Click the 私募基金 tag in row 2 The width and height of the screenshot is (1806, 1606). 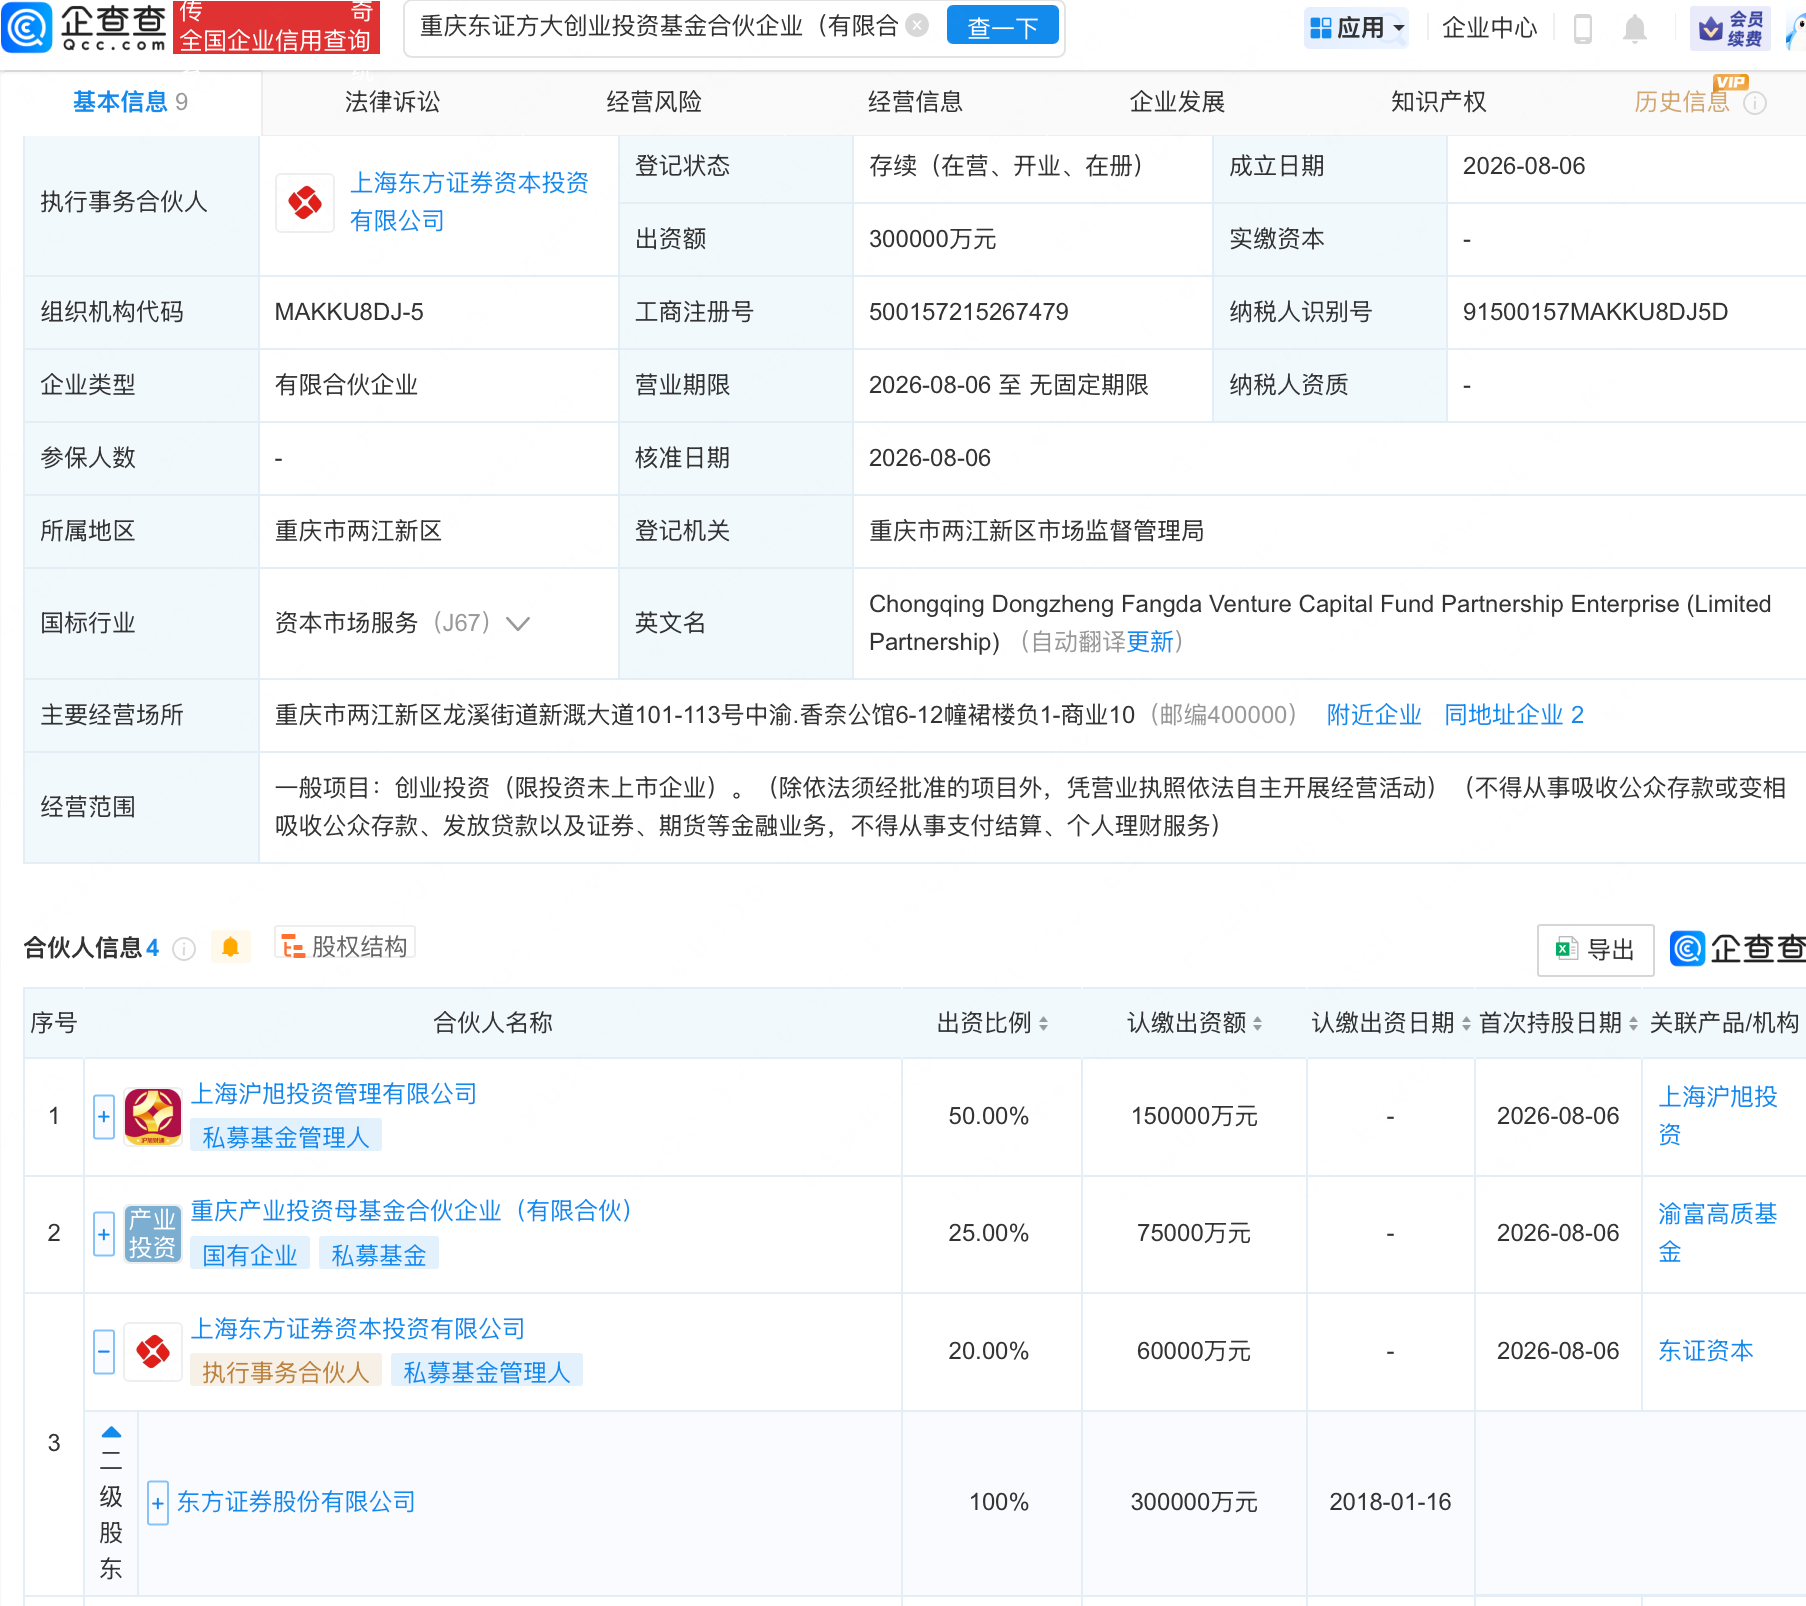pyautogui.click(x=379, y=1255)
